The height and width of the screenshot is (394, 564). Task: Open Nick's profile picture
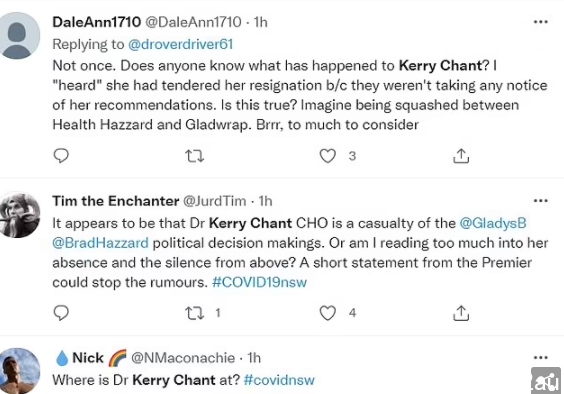19,371
